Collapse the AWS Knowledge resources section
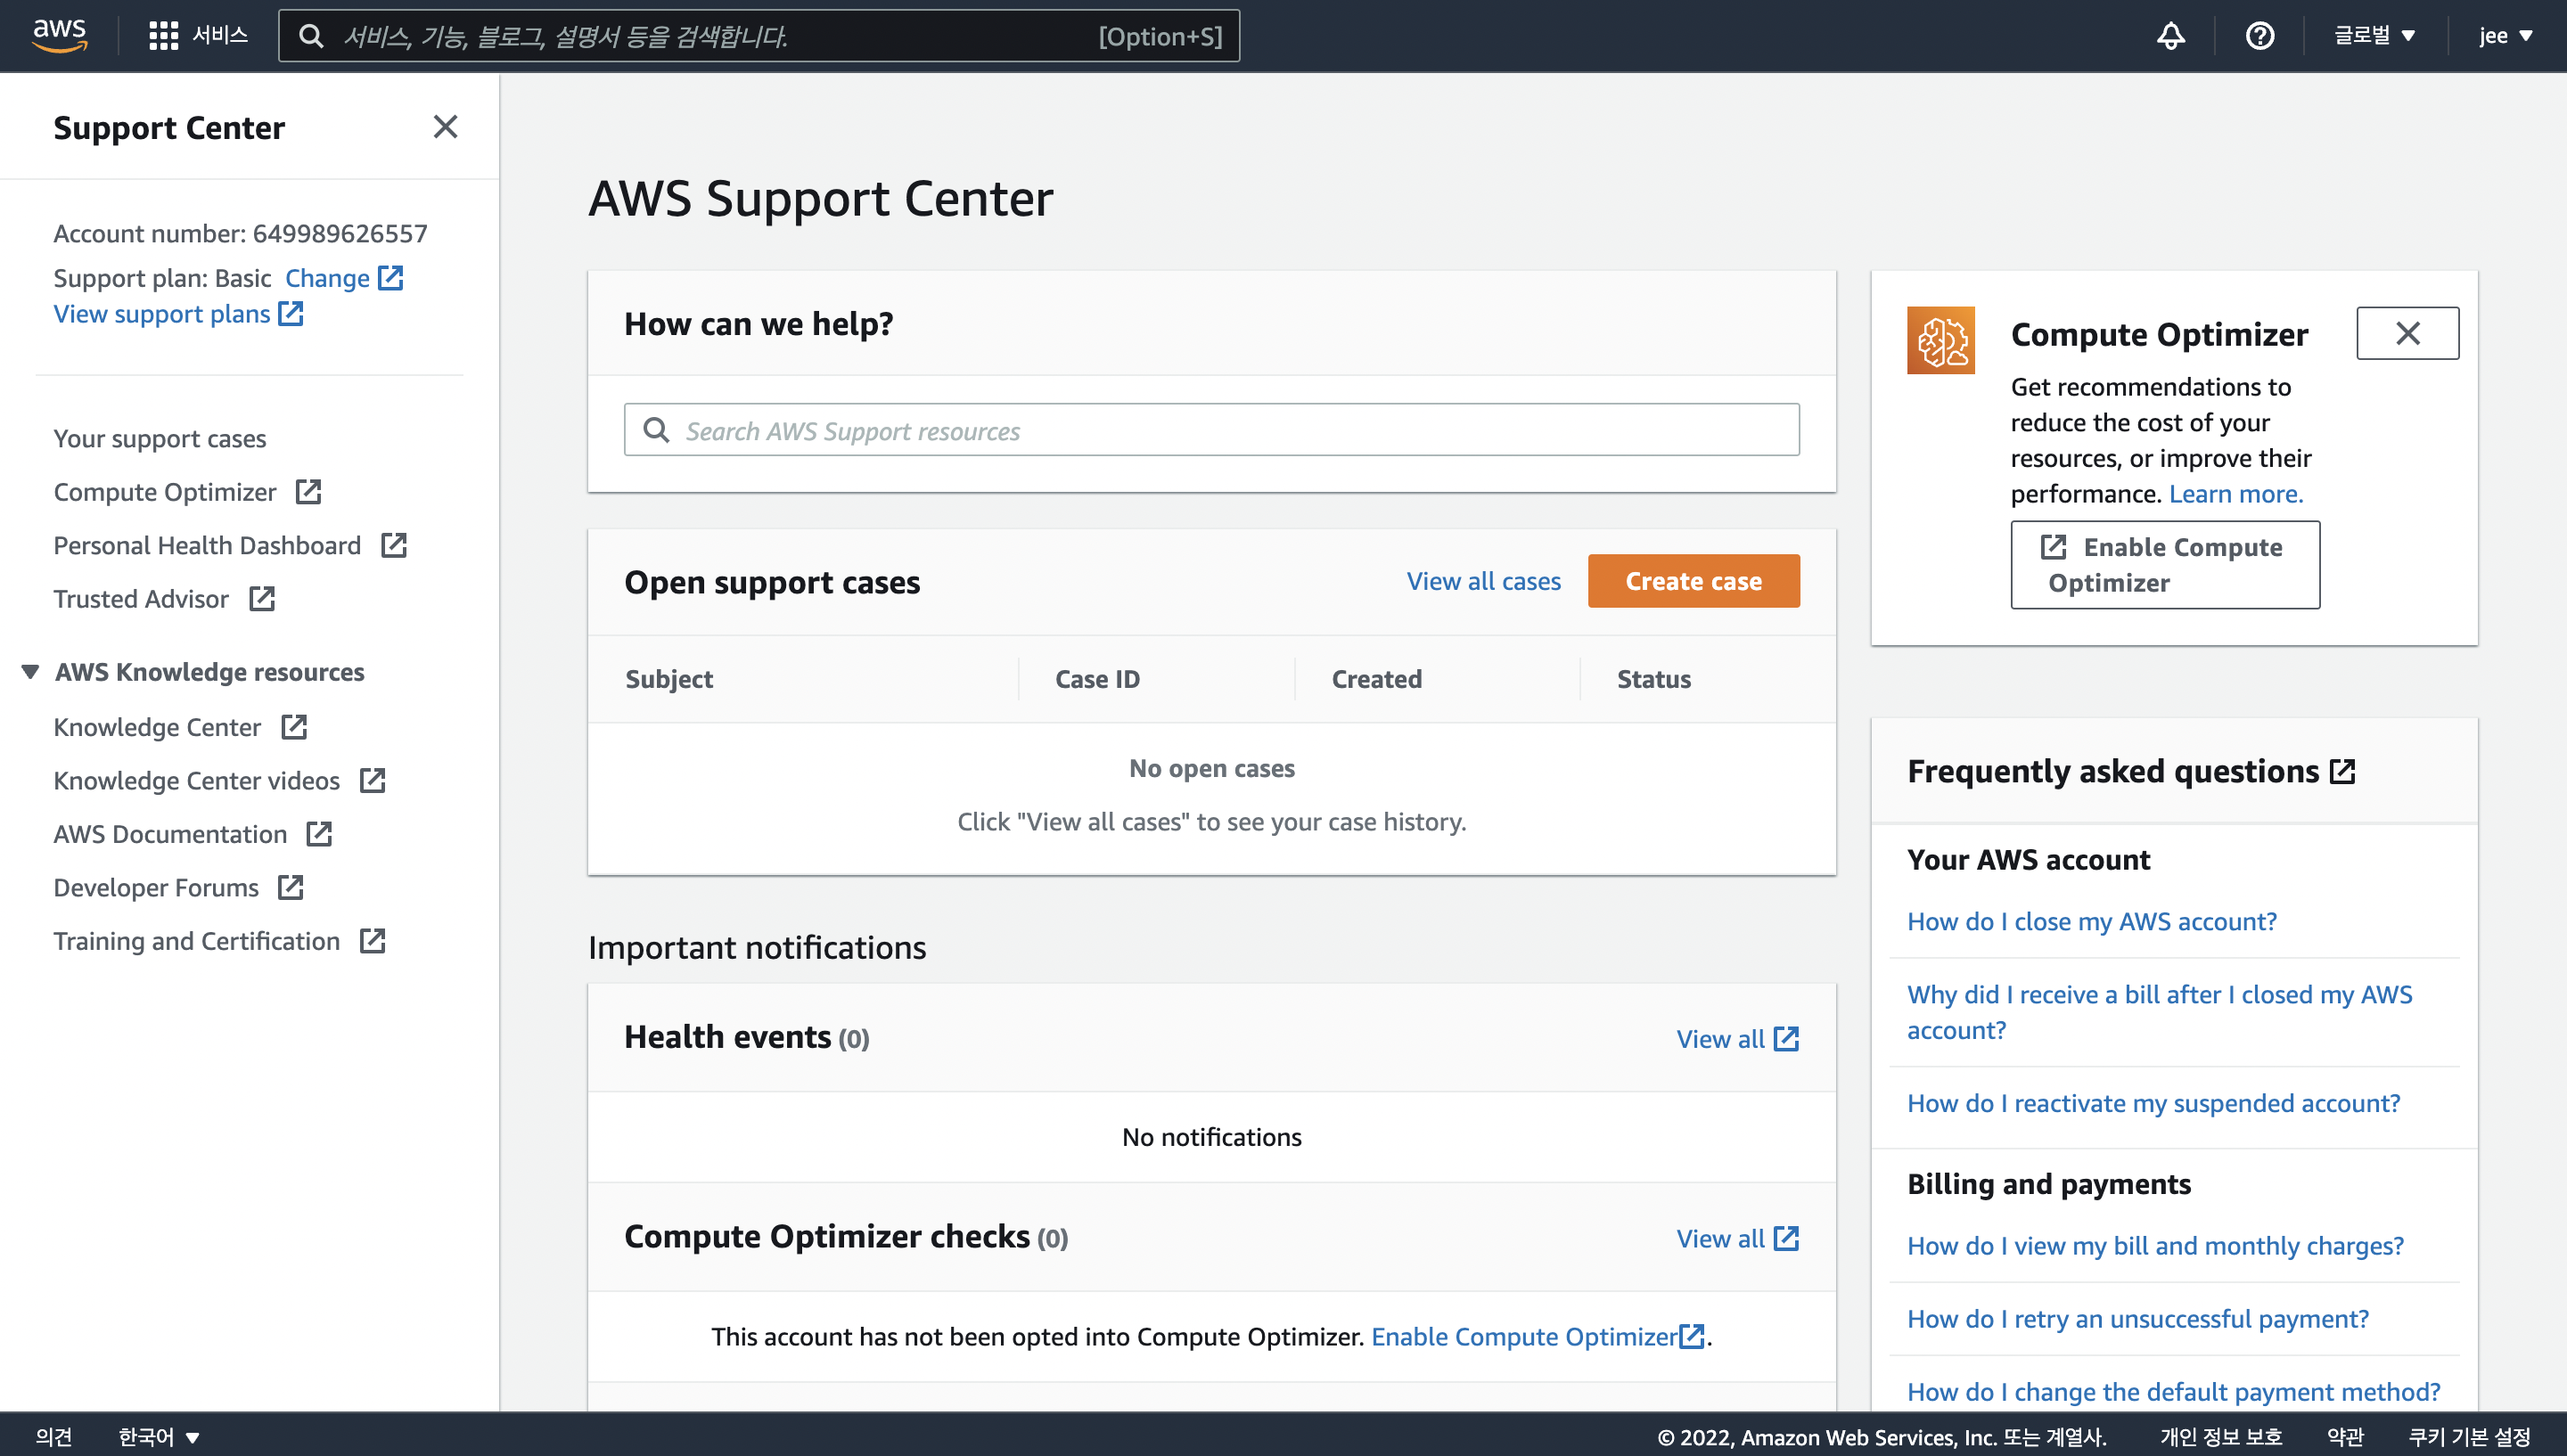This screenshot has height=1456, width=2567. (30, 672)
